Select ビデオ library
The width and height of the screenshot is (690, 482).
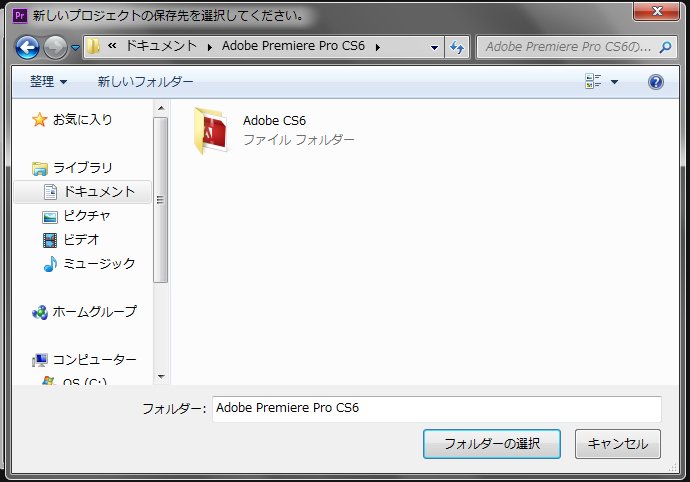[81, 239]
